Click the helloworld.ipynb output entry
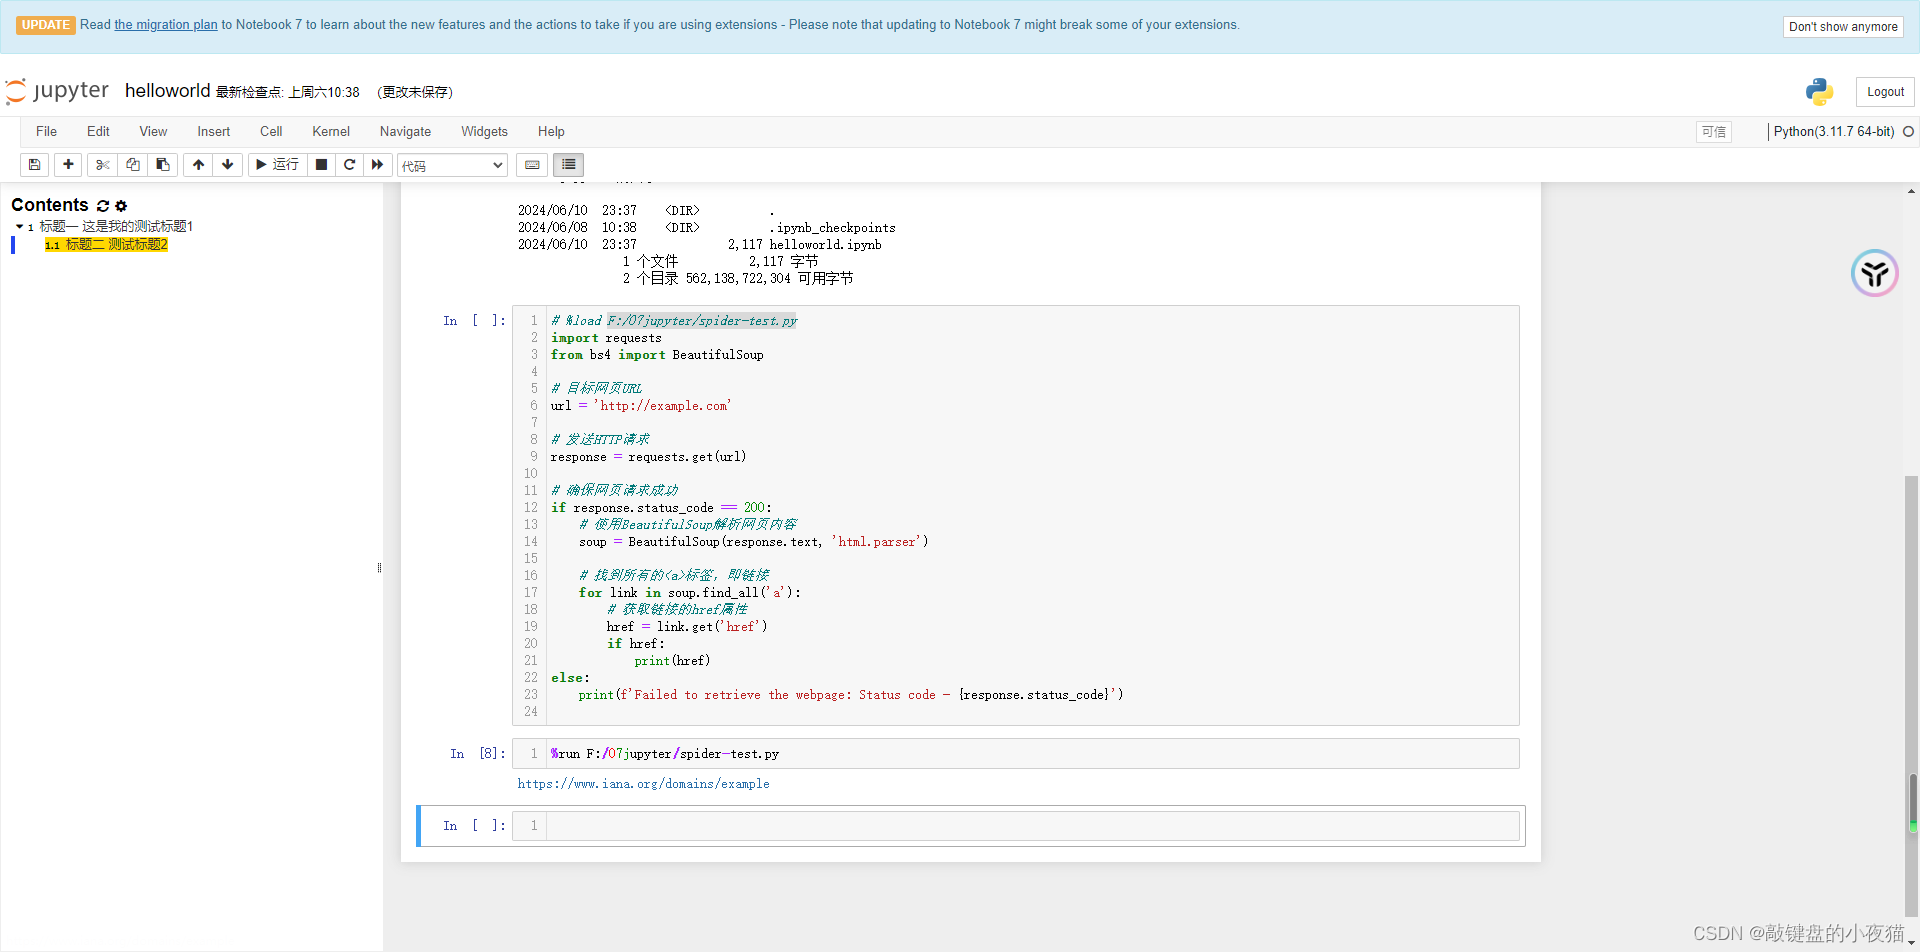This screenshot has height=952, width=1920. point(825,245)
